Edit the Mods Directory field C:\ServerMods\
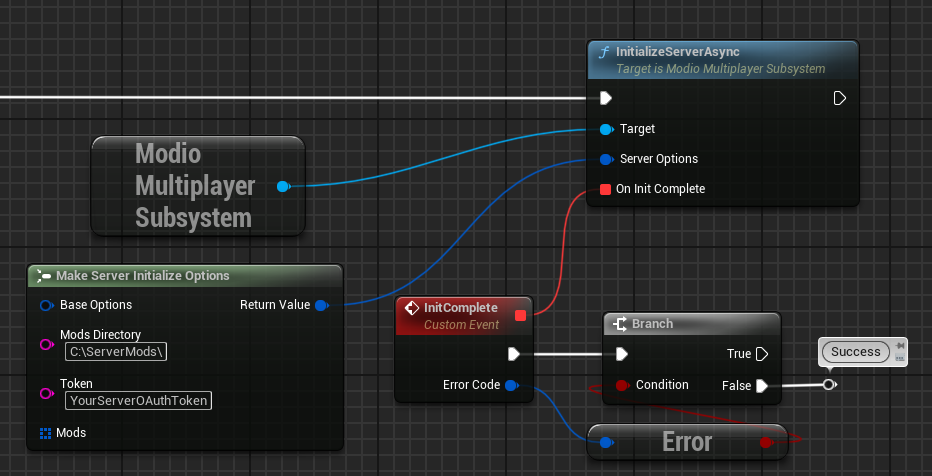The width and height of the screenshot is (932, 476). click(x=116, y=352)
